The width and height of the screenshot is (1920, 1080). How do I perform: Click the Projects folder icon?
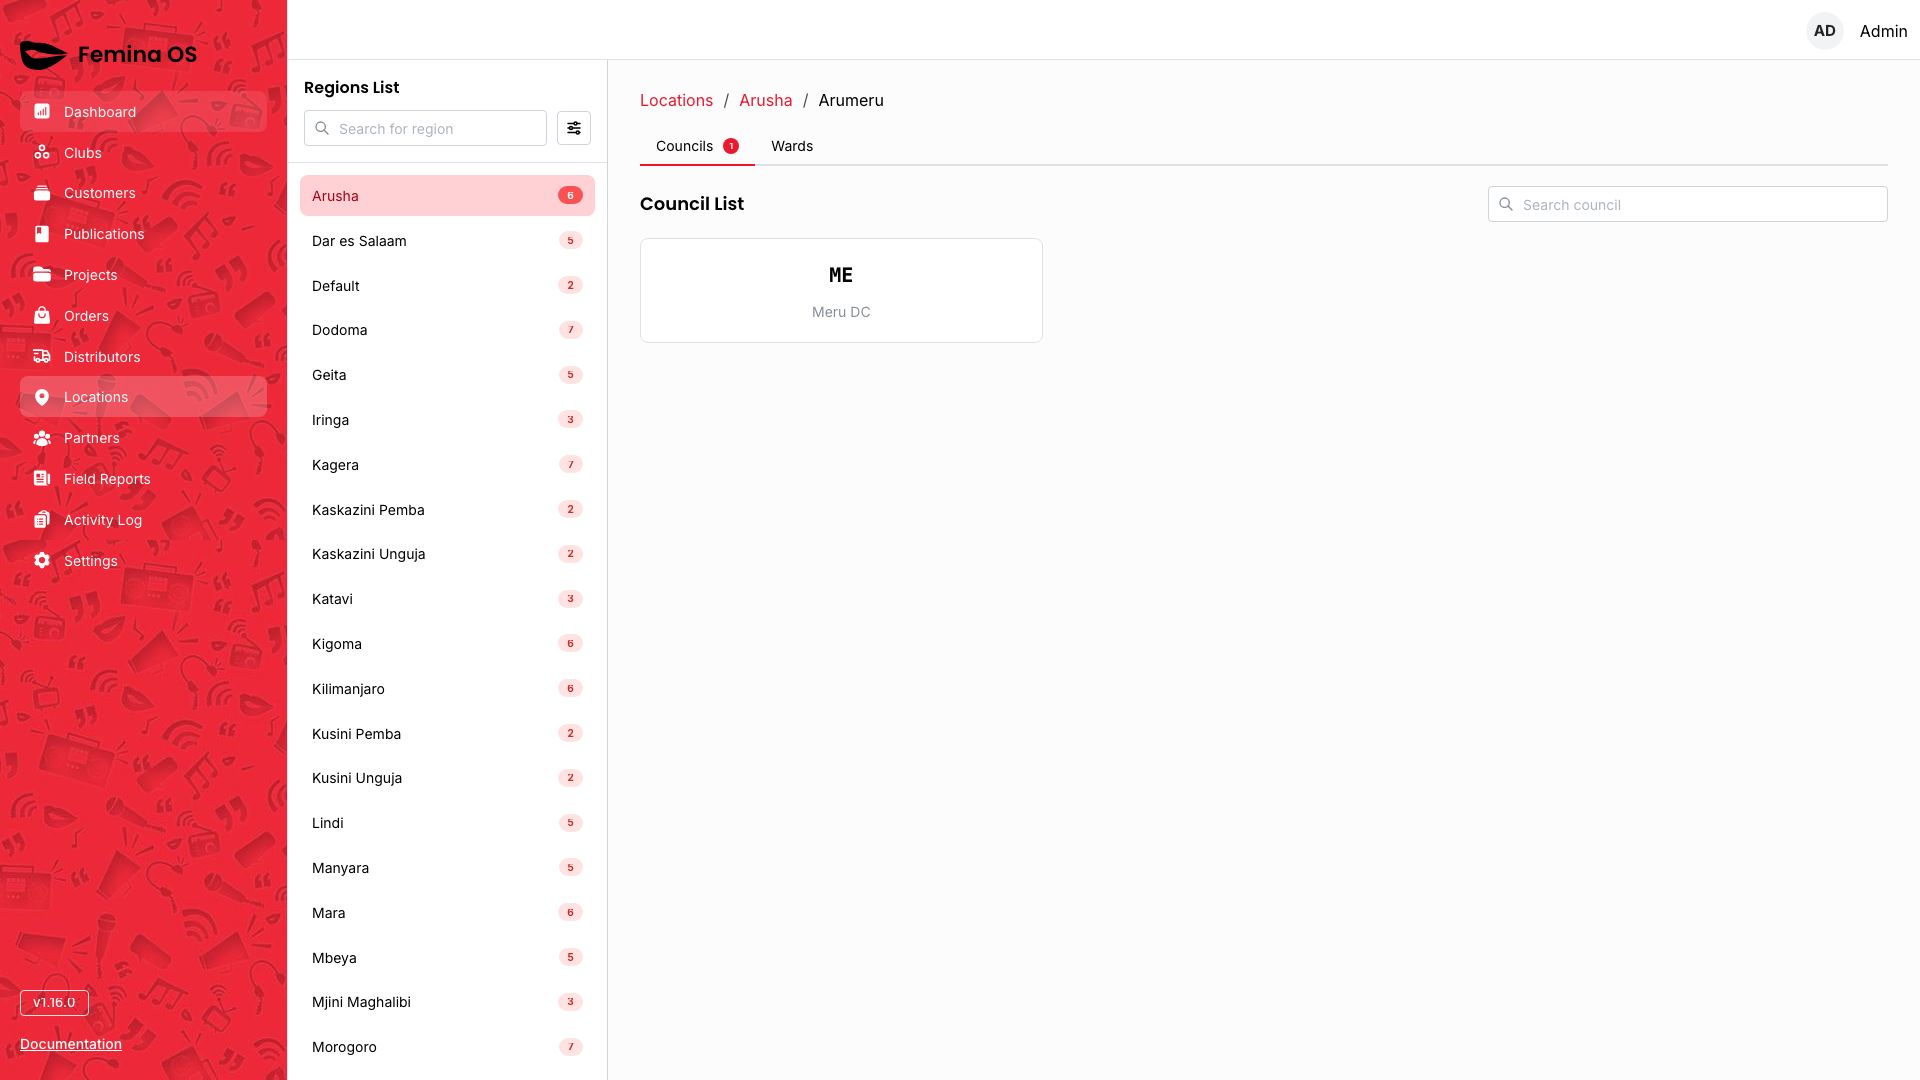(42, 274)
